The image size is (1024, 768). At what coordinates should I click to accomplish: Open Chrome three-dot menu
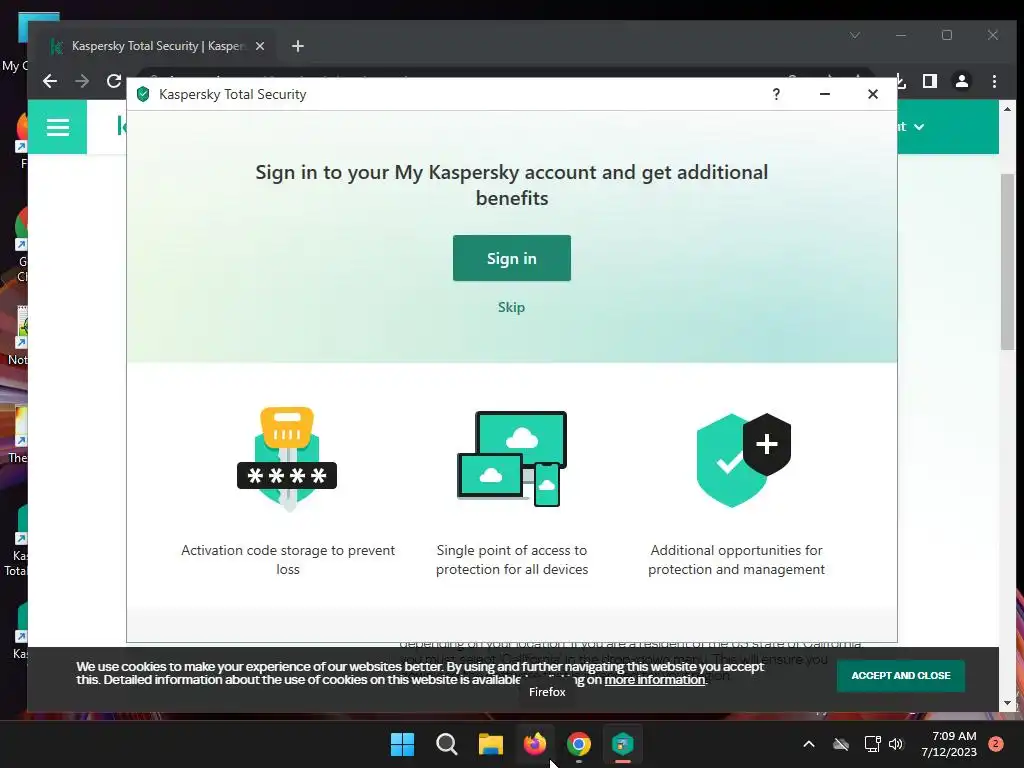994,81
